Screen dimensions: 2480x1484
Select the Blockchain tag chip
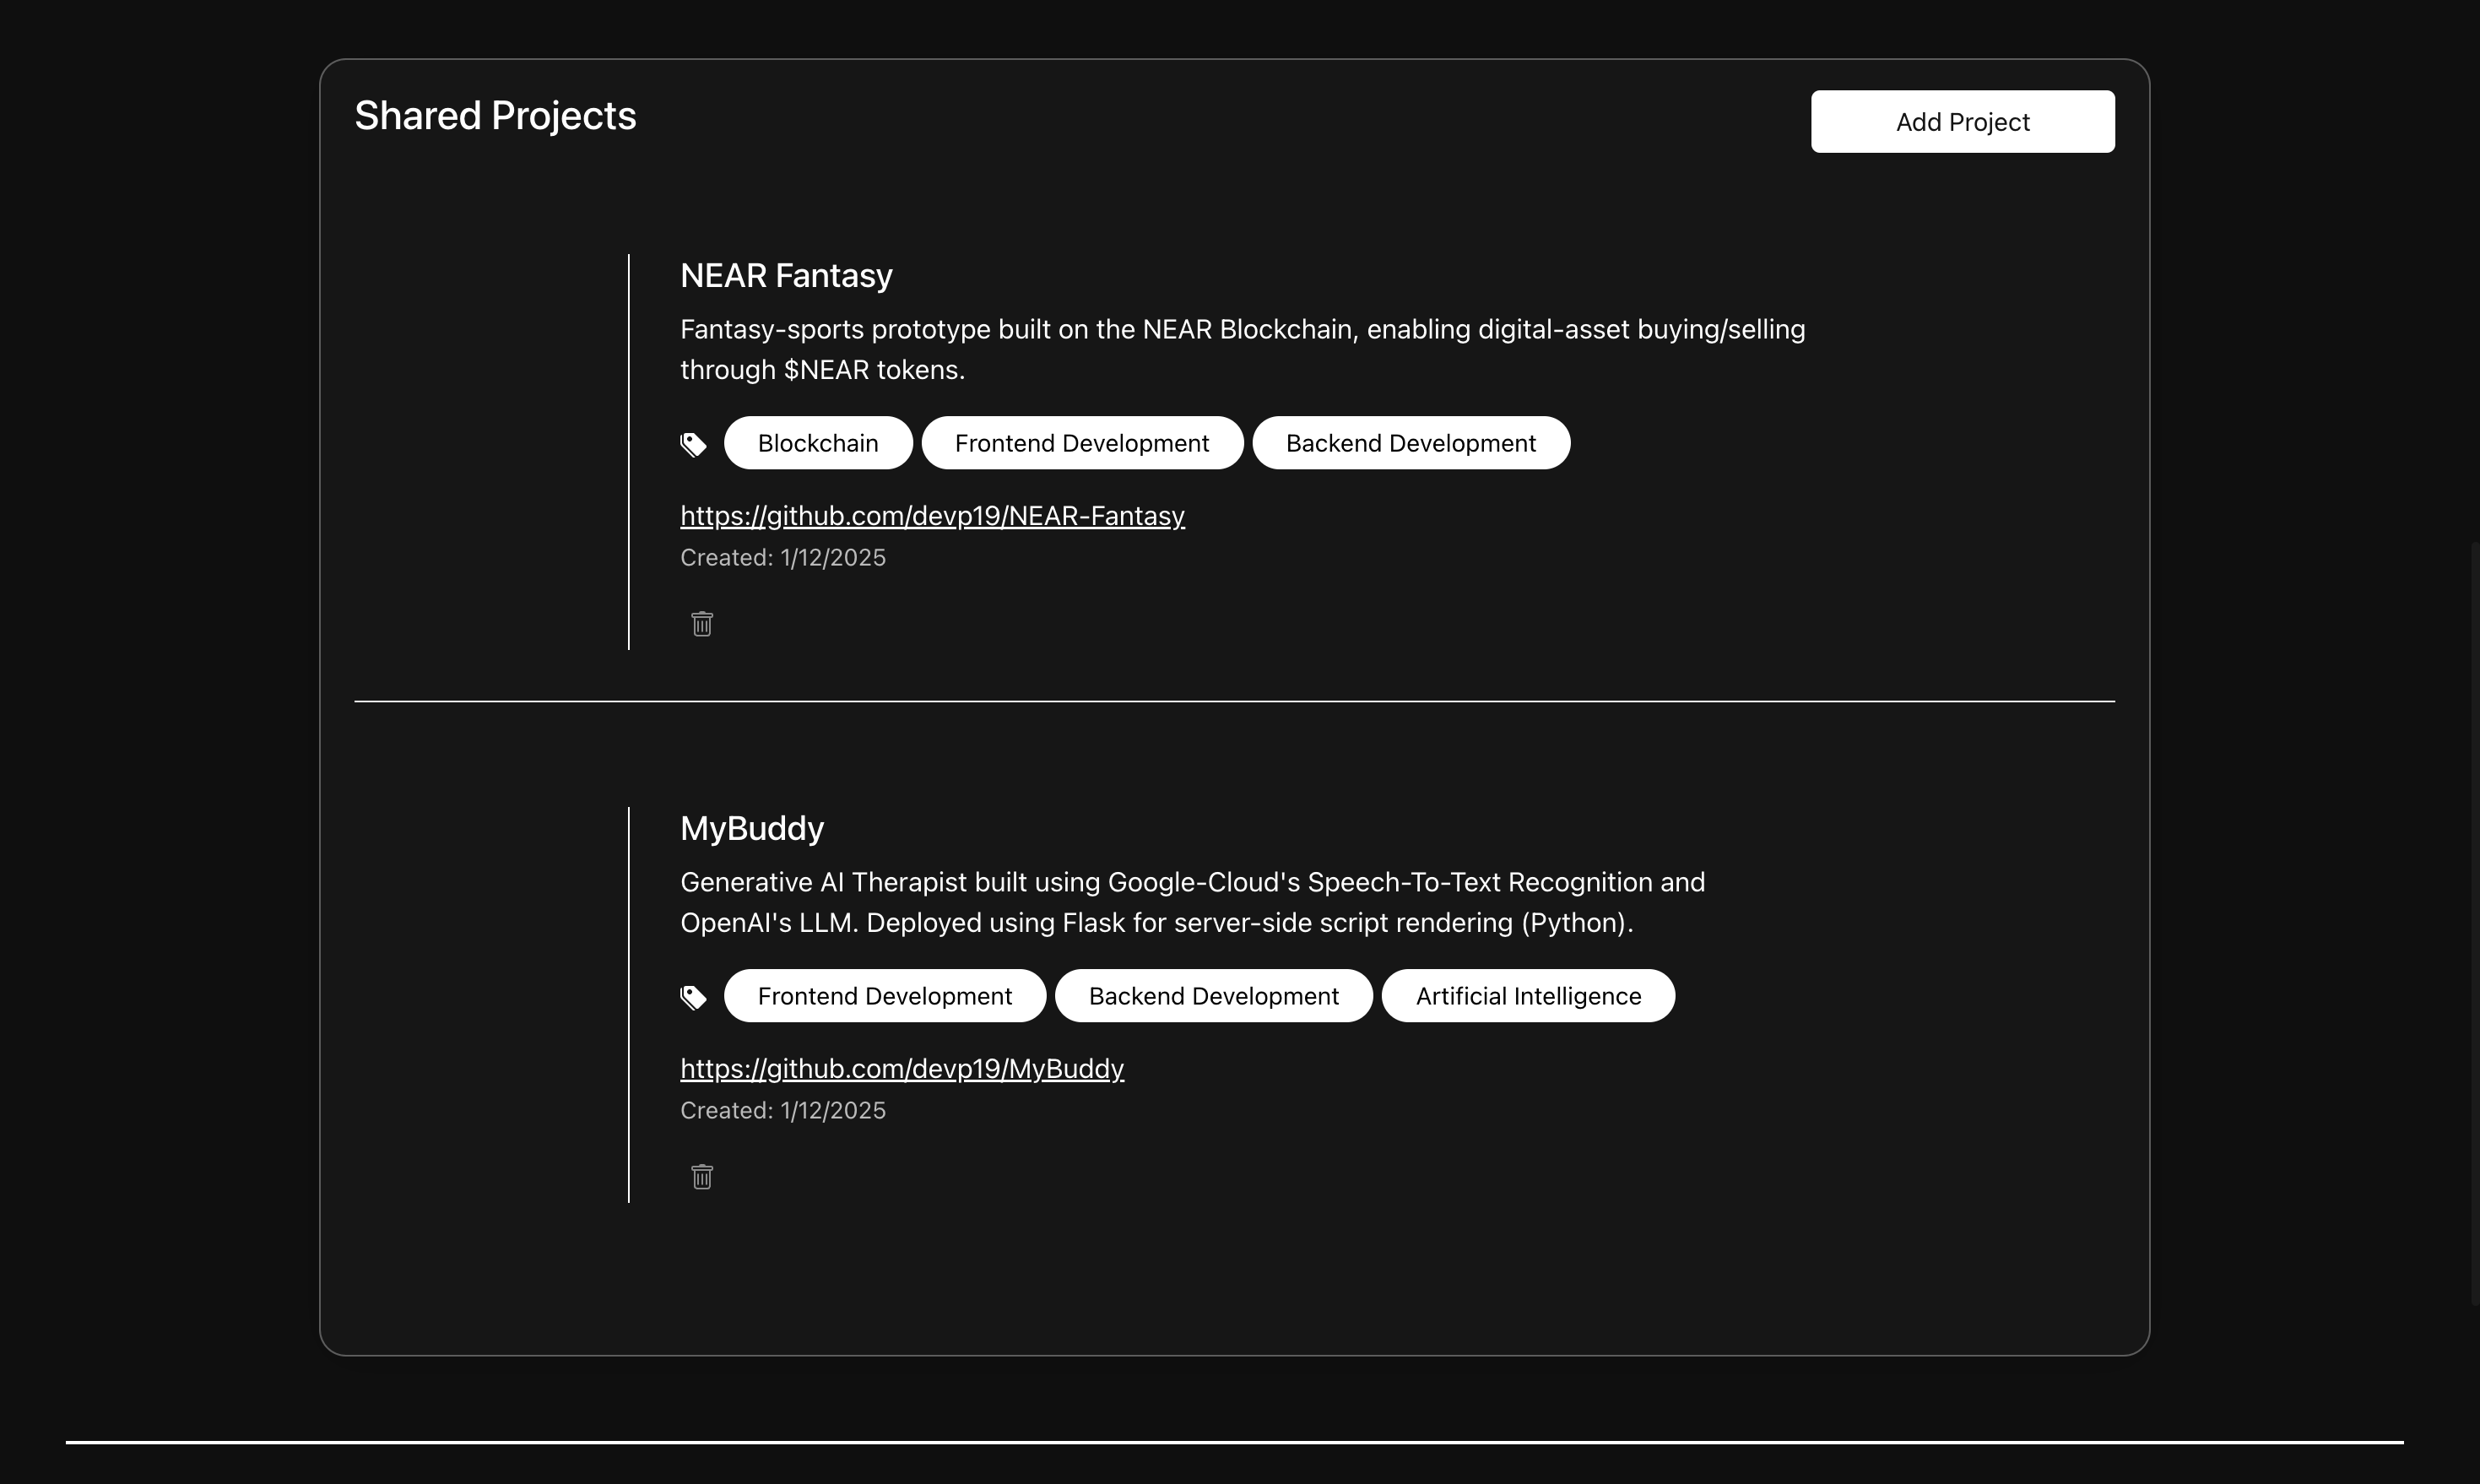click(817, 443)
